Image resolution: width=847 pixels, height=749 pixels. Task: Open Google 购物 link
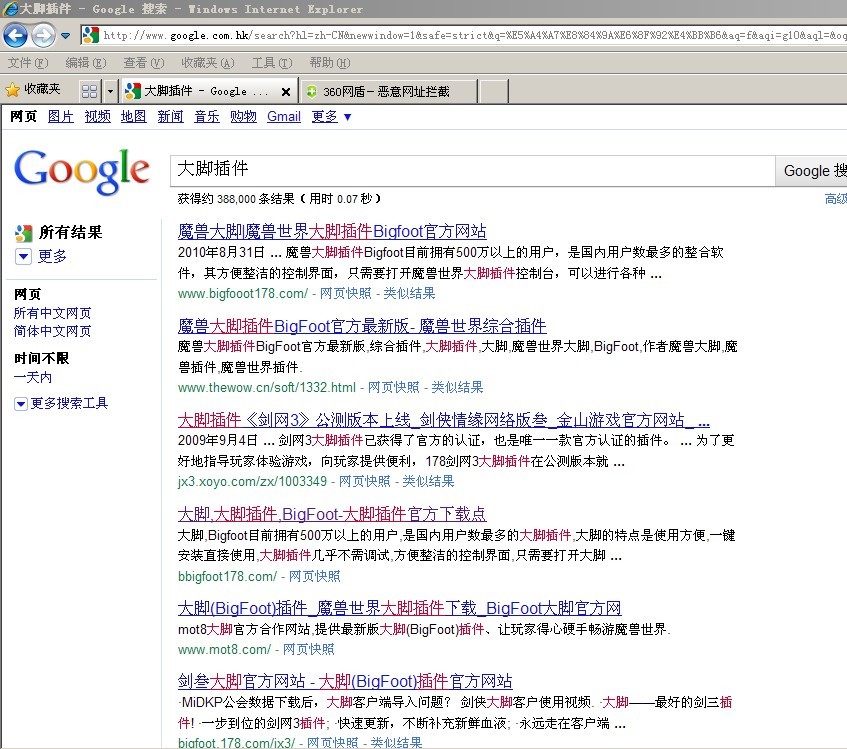[x=243, y=116]
